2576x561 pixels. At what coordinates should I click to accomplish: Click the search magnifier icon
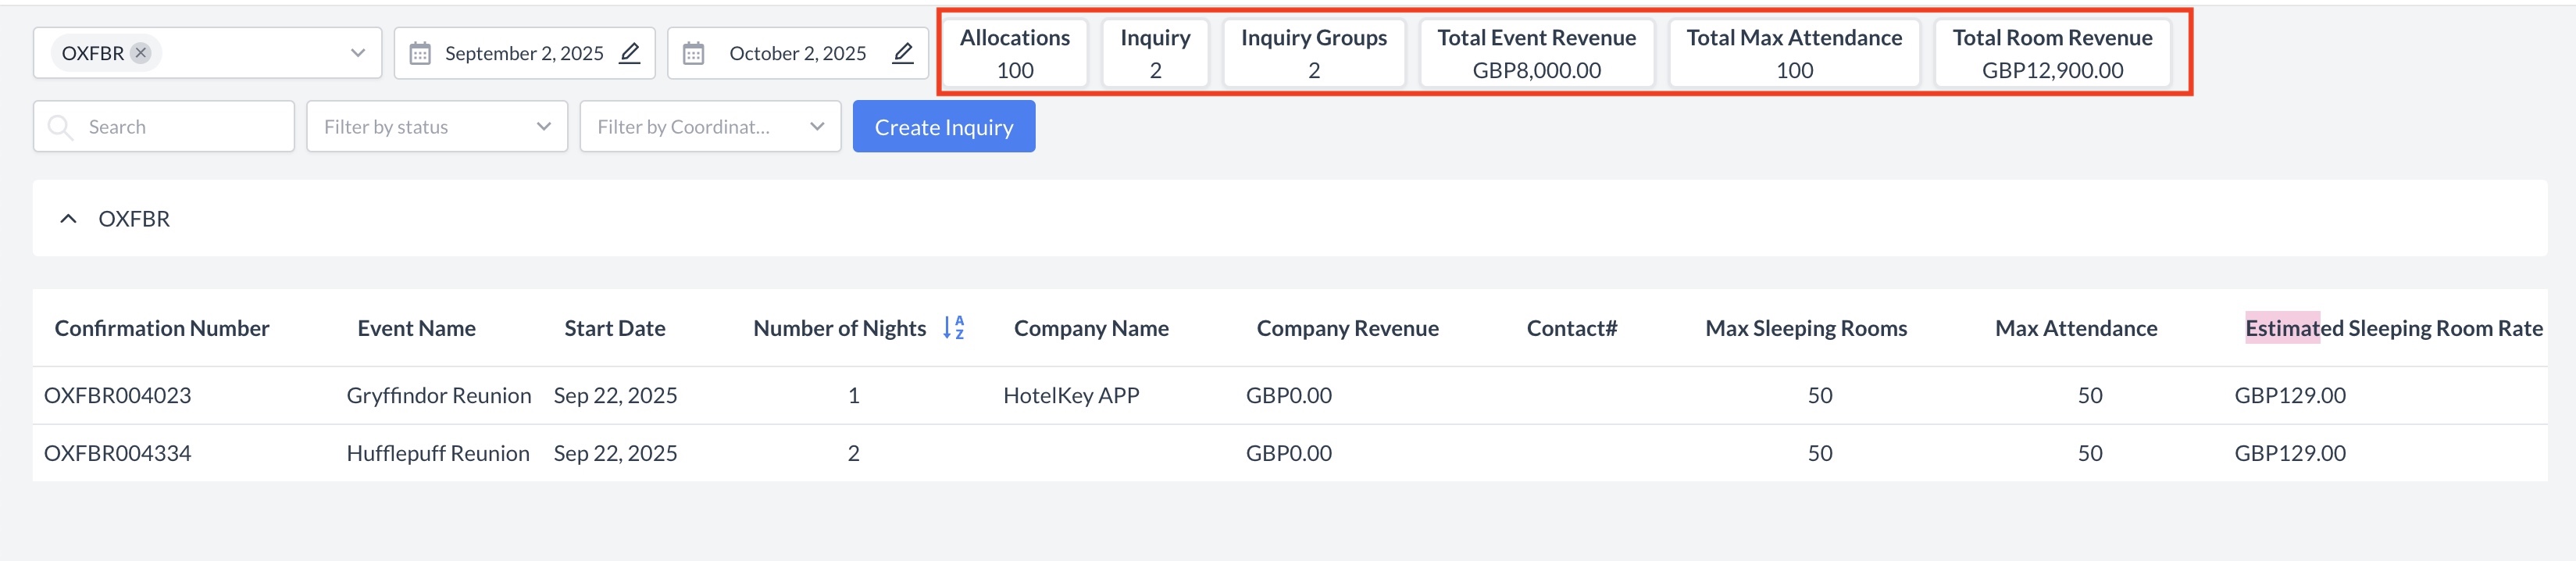click(61, 127)
